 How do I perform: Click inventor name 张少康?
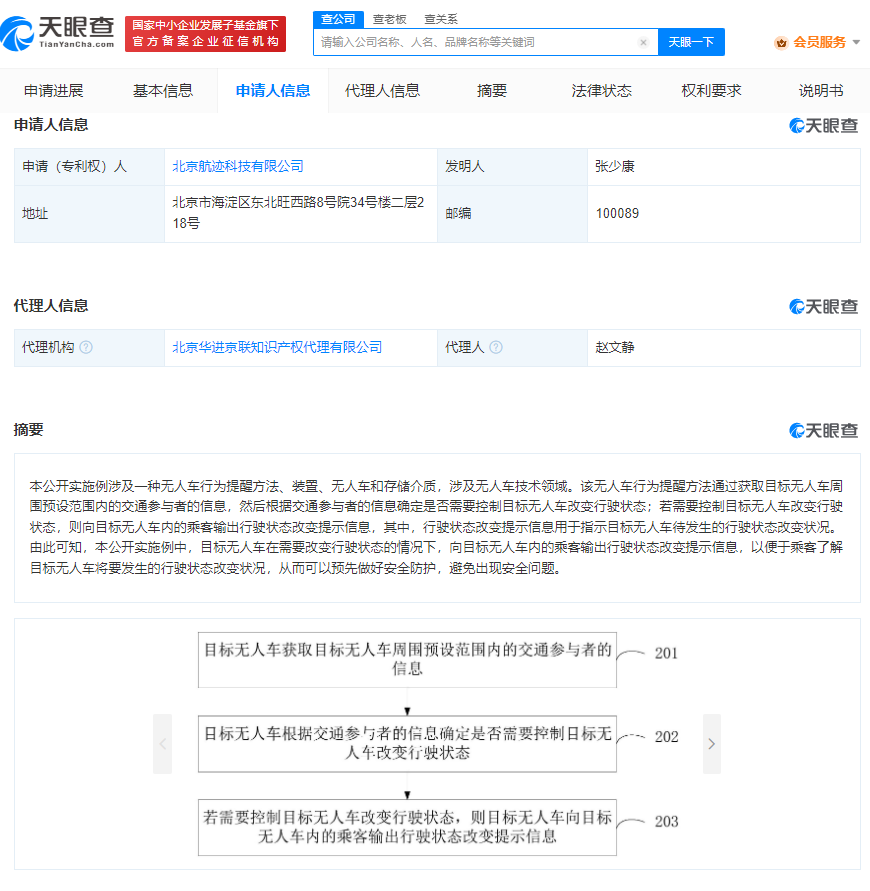click(x=614, y=166)
